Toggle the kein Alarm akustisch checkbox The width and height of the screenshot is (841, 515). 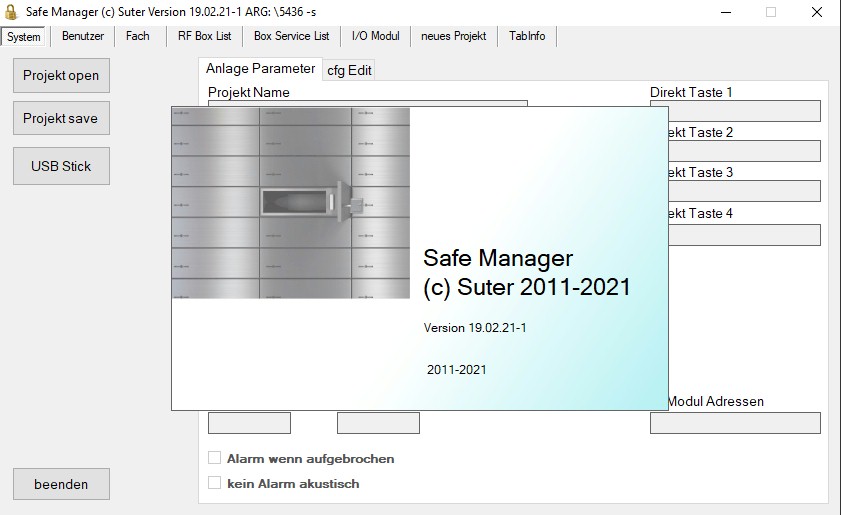tap(214, 483)
